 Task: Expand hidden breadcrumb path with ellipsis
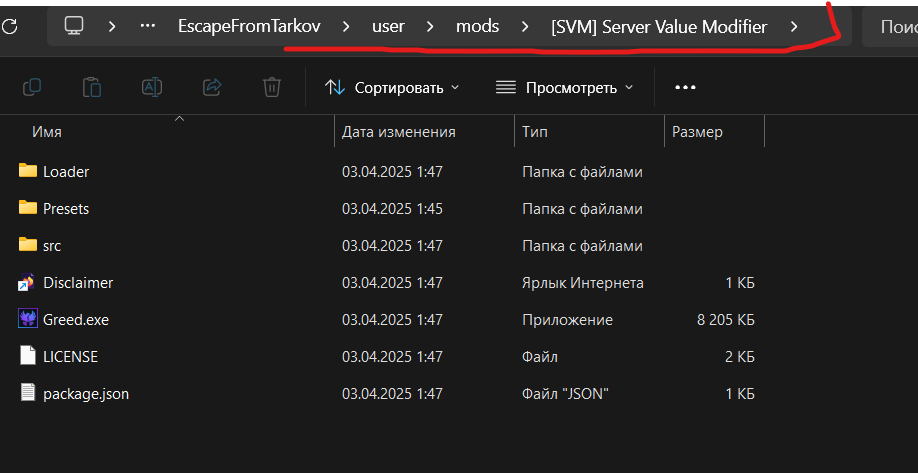coord(148,26)
